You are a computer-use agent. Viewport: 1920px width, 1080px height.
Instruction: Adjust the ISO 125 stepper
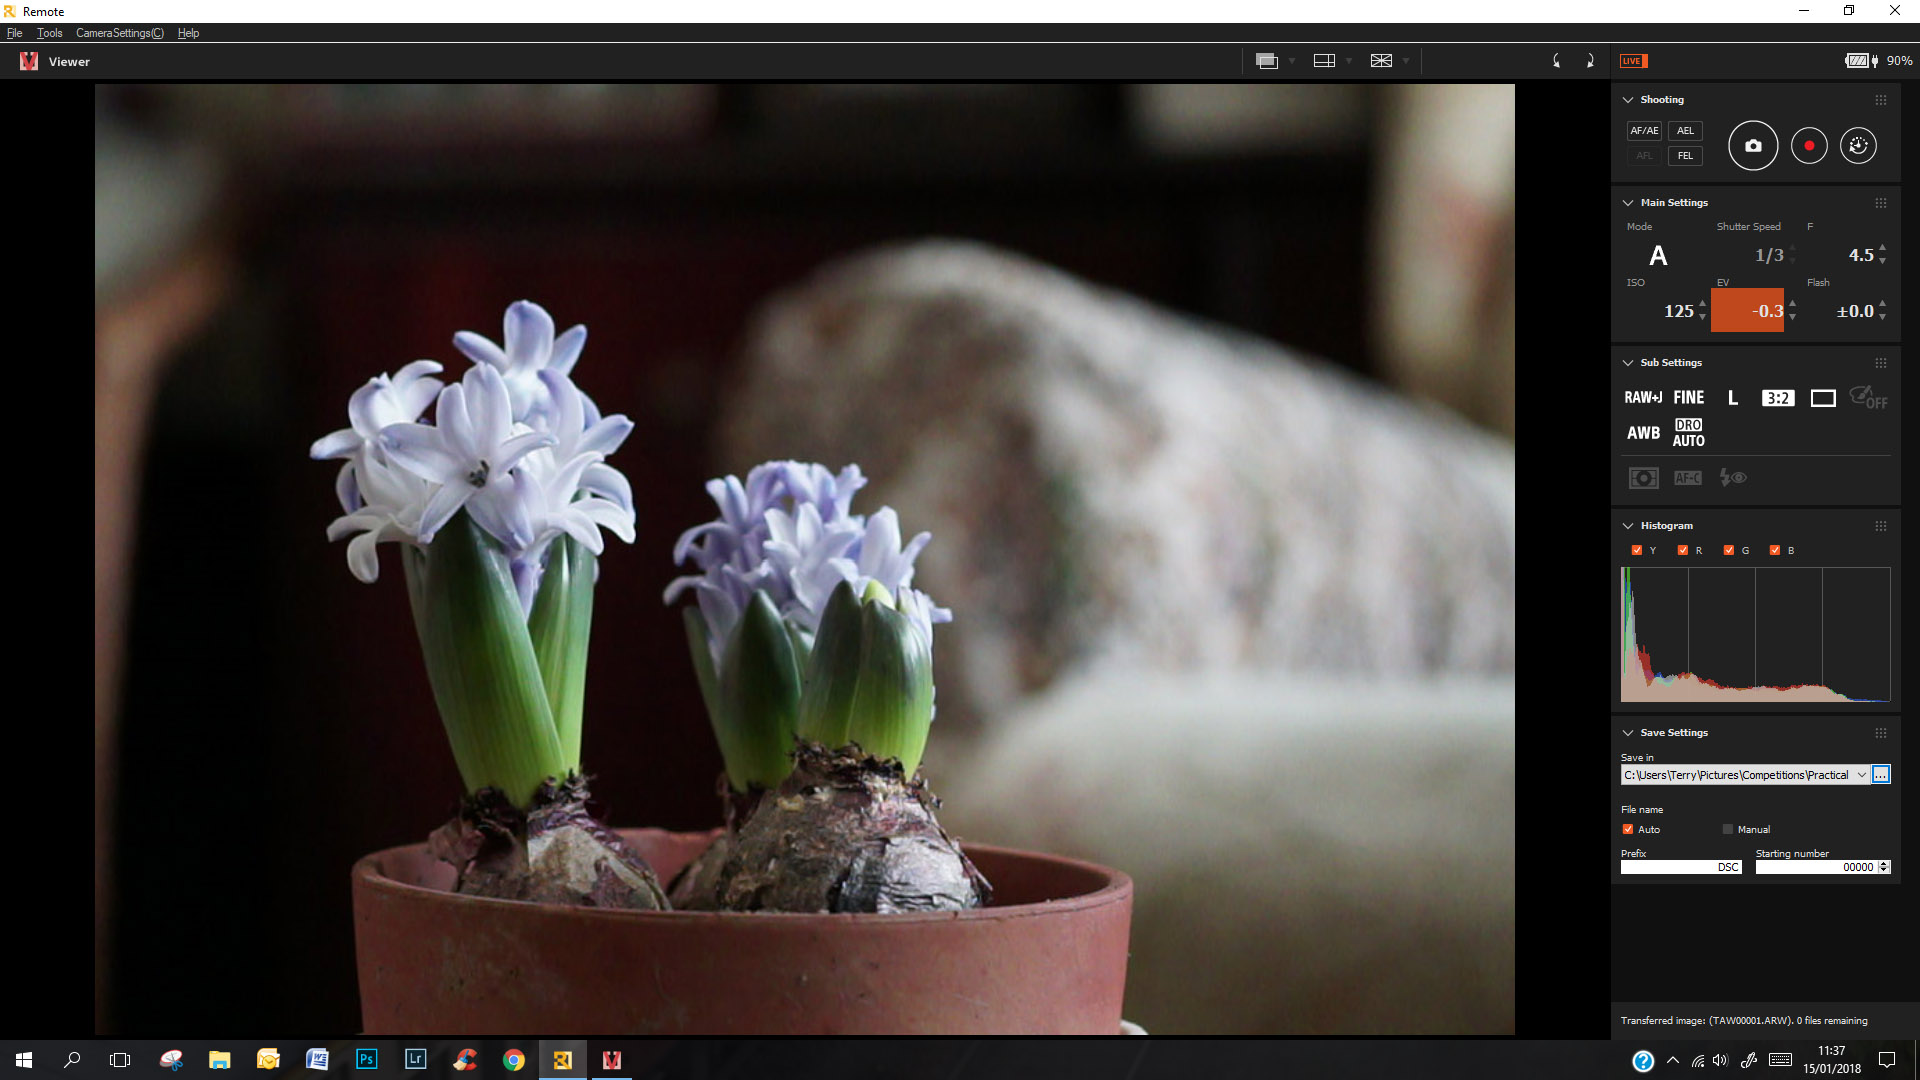pyautogui.click(x=1702, y=310)
